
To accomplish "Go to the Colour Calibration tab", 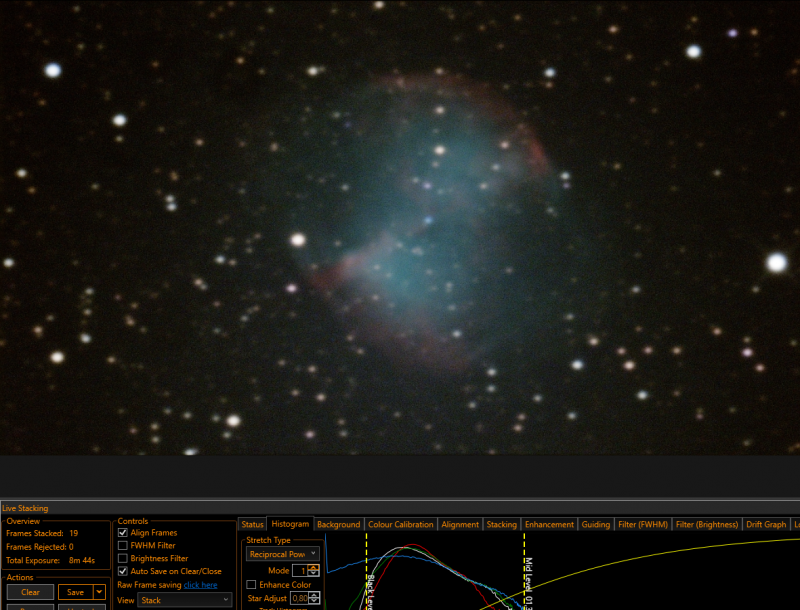I will [401, 524].
